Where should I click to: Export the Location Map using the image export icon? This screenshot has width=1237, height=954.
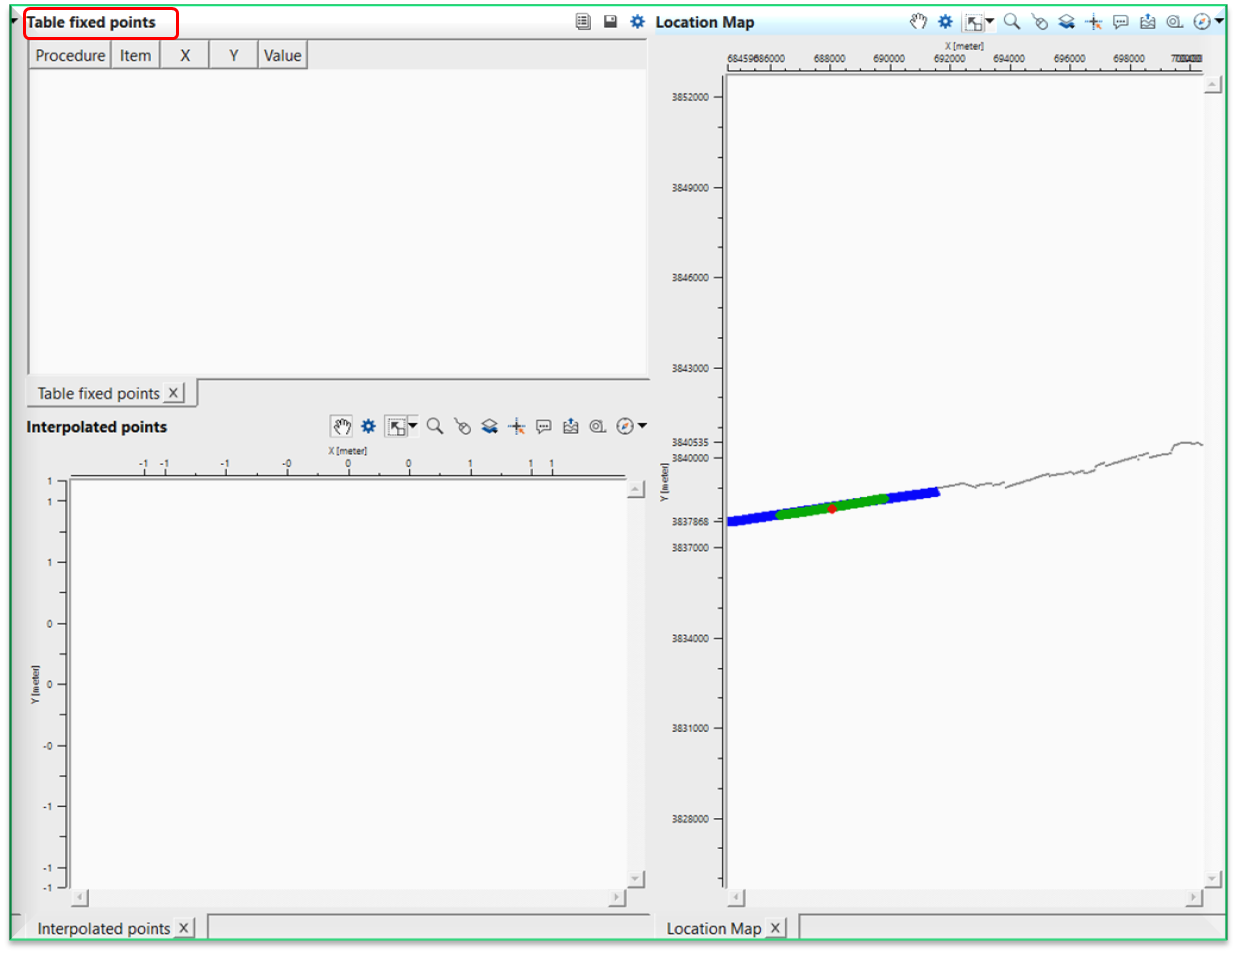point(1147,21)
